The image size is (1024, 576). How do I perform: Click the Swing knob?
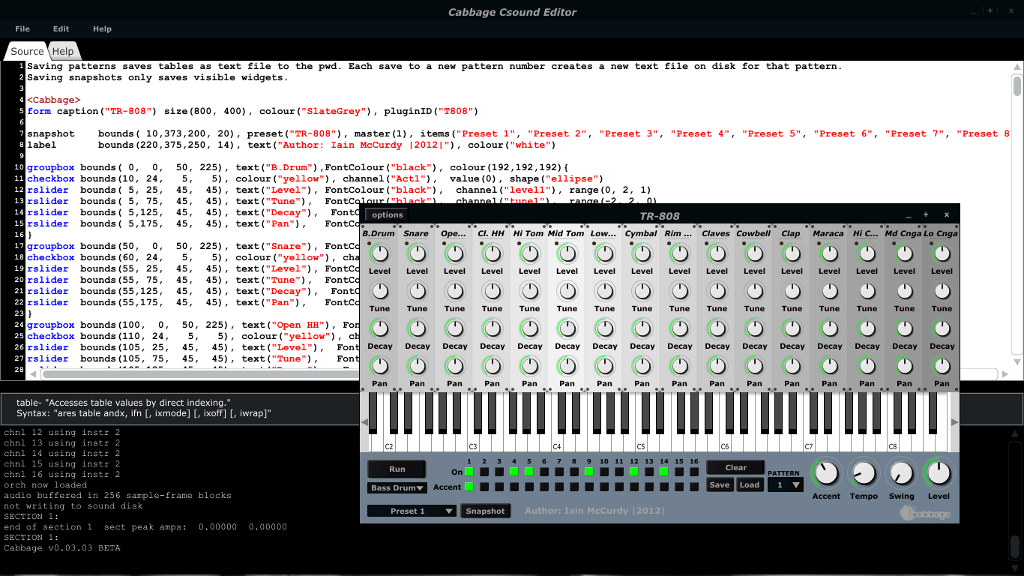[901, 474]
